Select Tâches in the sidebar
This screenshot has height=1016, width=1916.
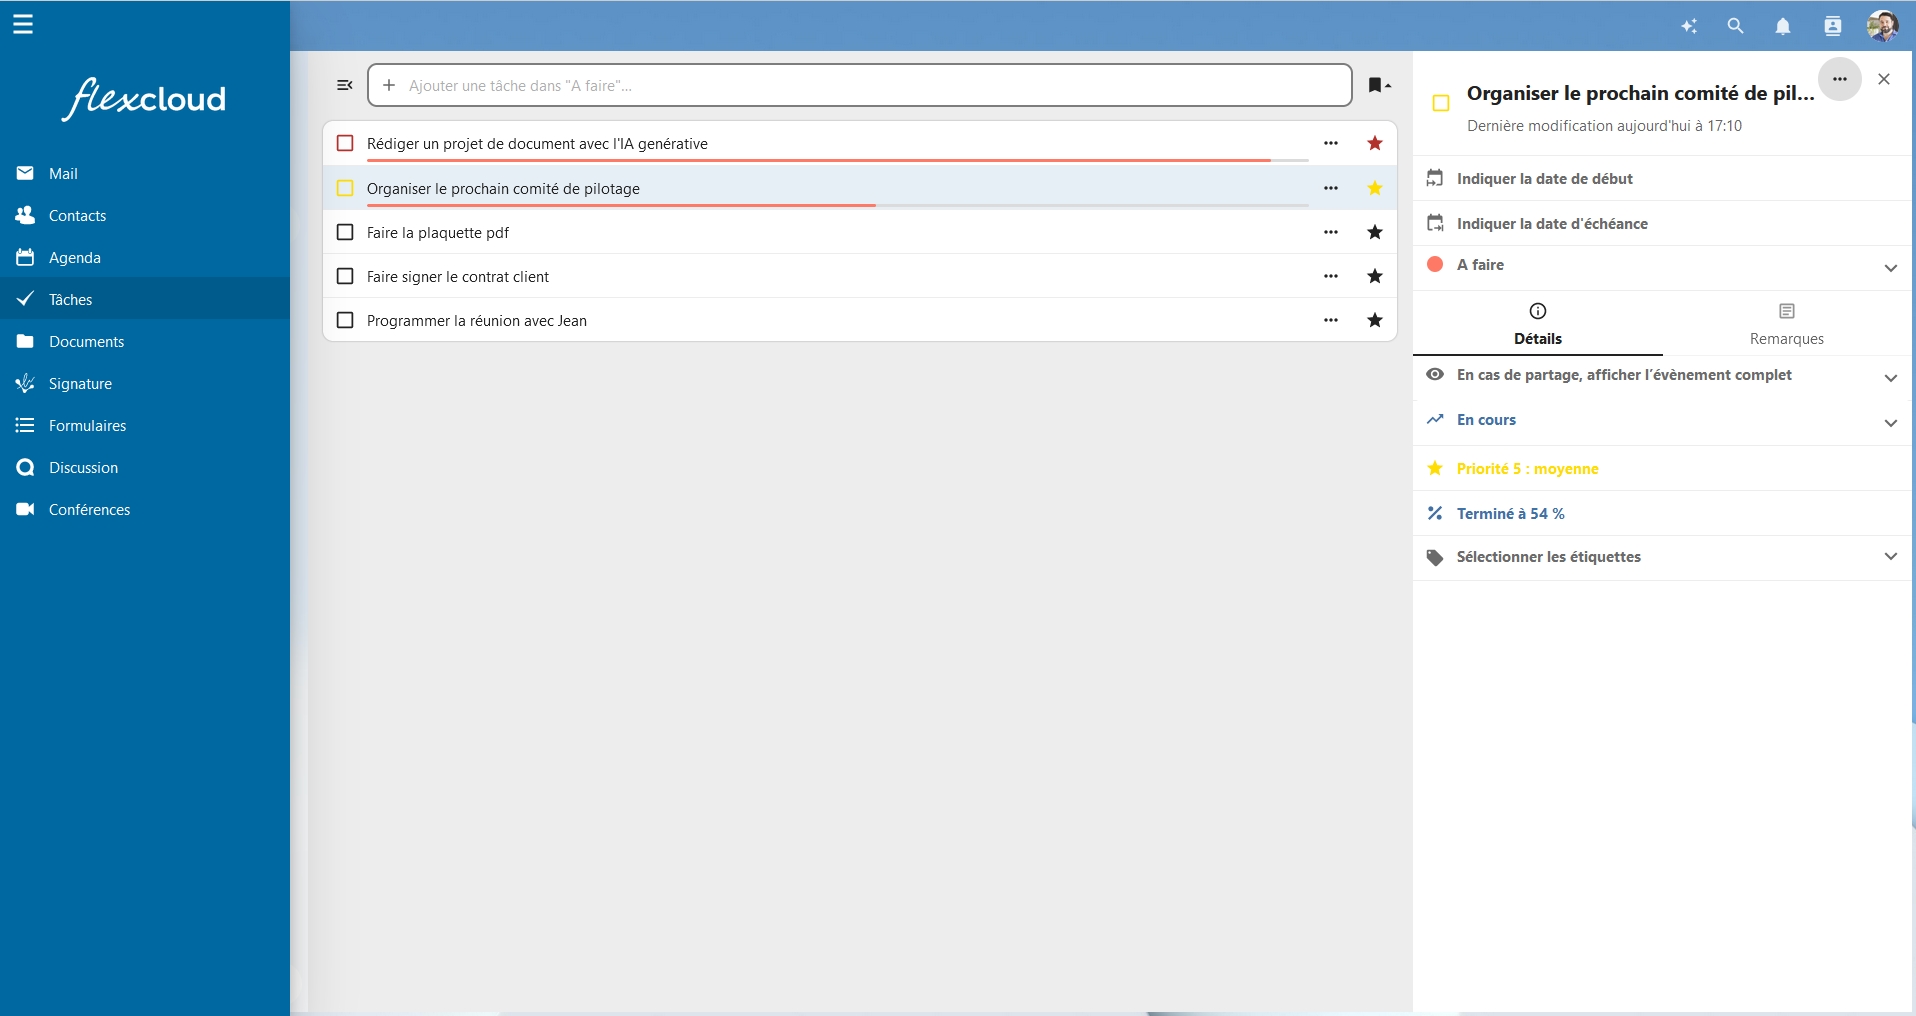(x=145, y=299)
